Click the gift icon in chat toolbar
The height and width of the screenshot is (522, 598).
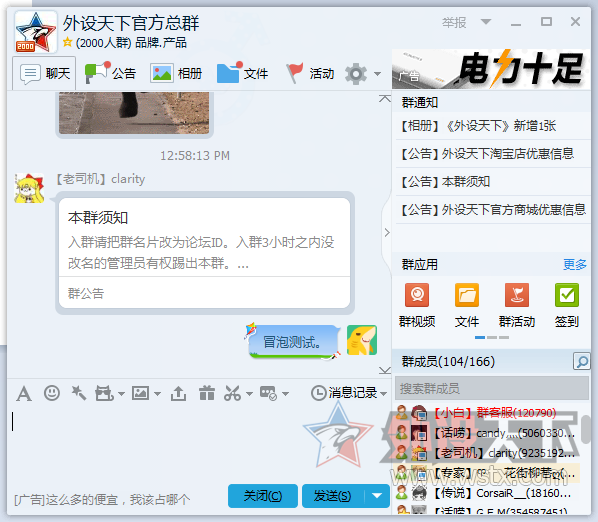[x=207, y=393]
